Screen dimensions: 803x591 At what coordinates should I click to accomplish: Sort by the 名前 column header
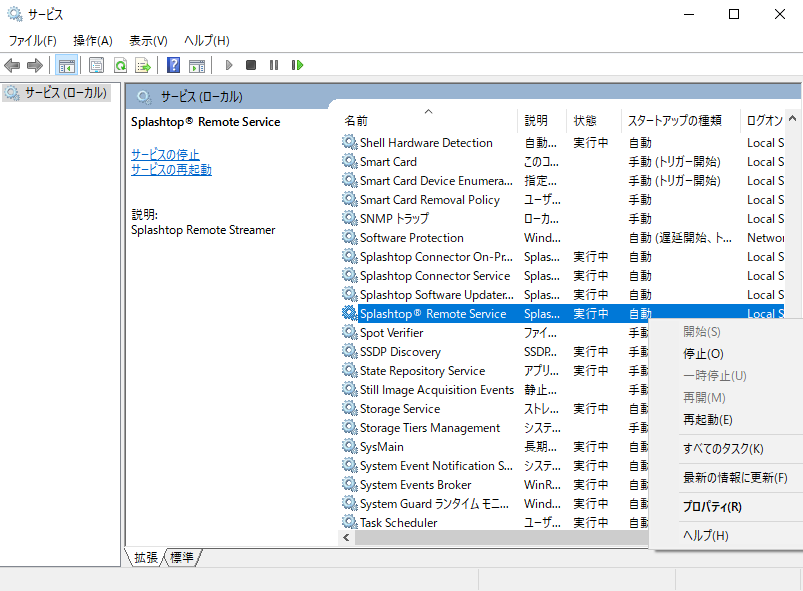pyautogui.click(x=427, y=120)
